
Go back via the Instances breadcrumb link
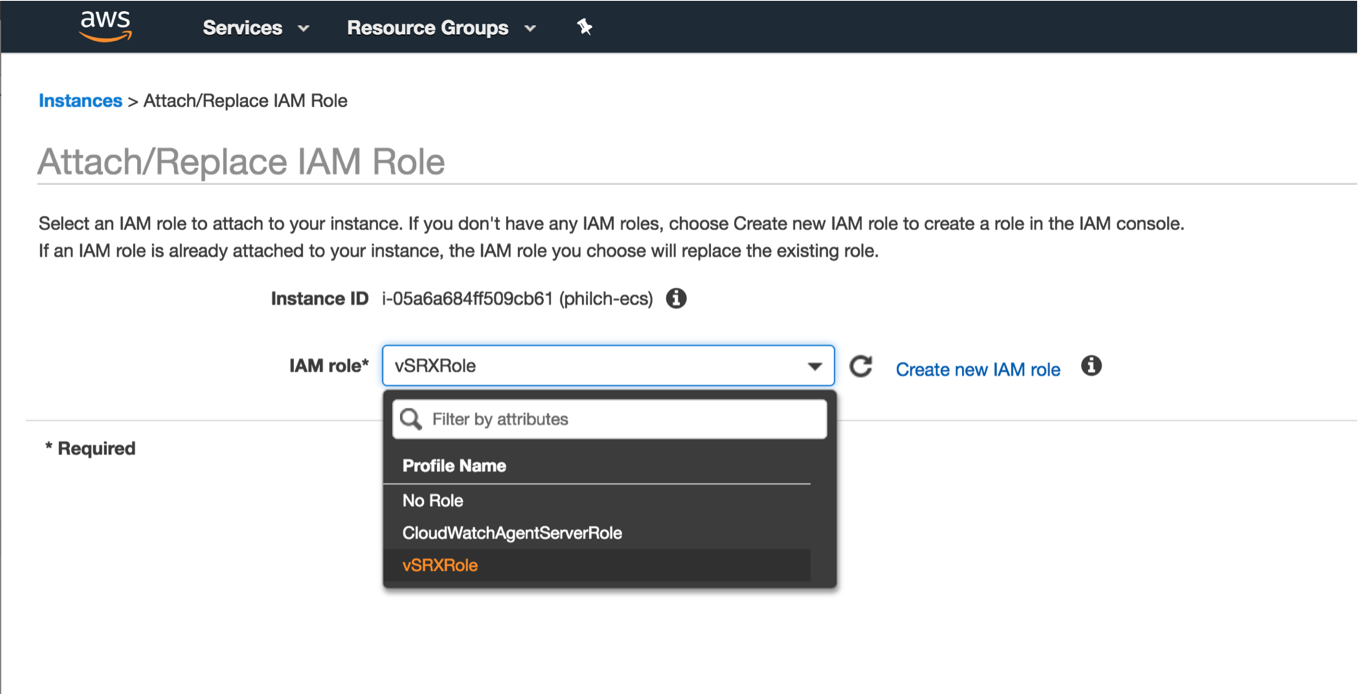pos(80,101)
